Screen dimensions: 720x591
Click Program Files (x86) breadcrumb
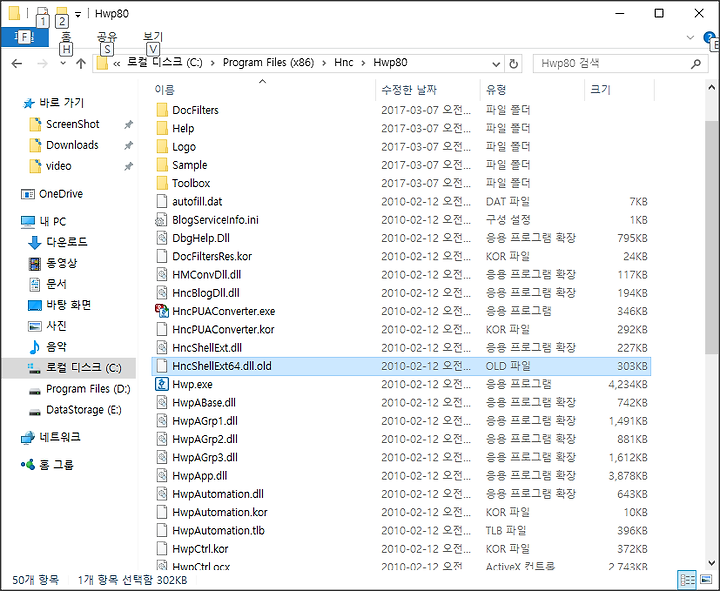(x=268, y=62)
